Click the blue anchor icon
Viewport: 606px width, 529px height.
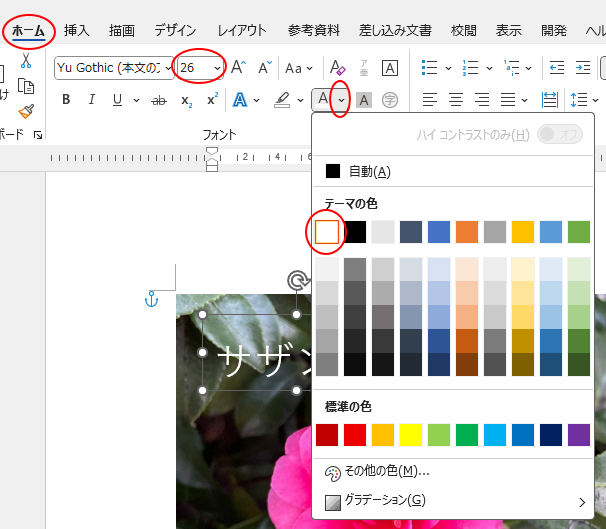point(152,299)
